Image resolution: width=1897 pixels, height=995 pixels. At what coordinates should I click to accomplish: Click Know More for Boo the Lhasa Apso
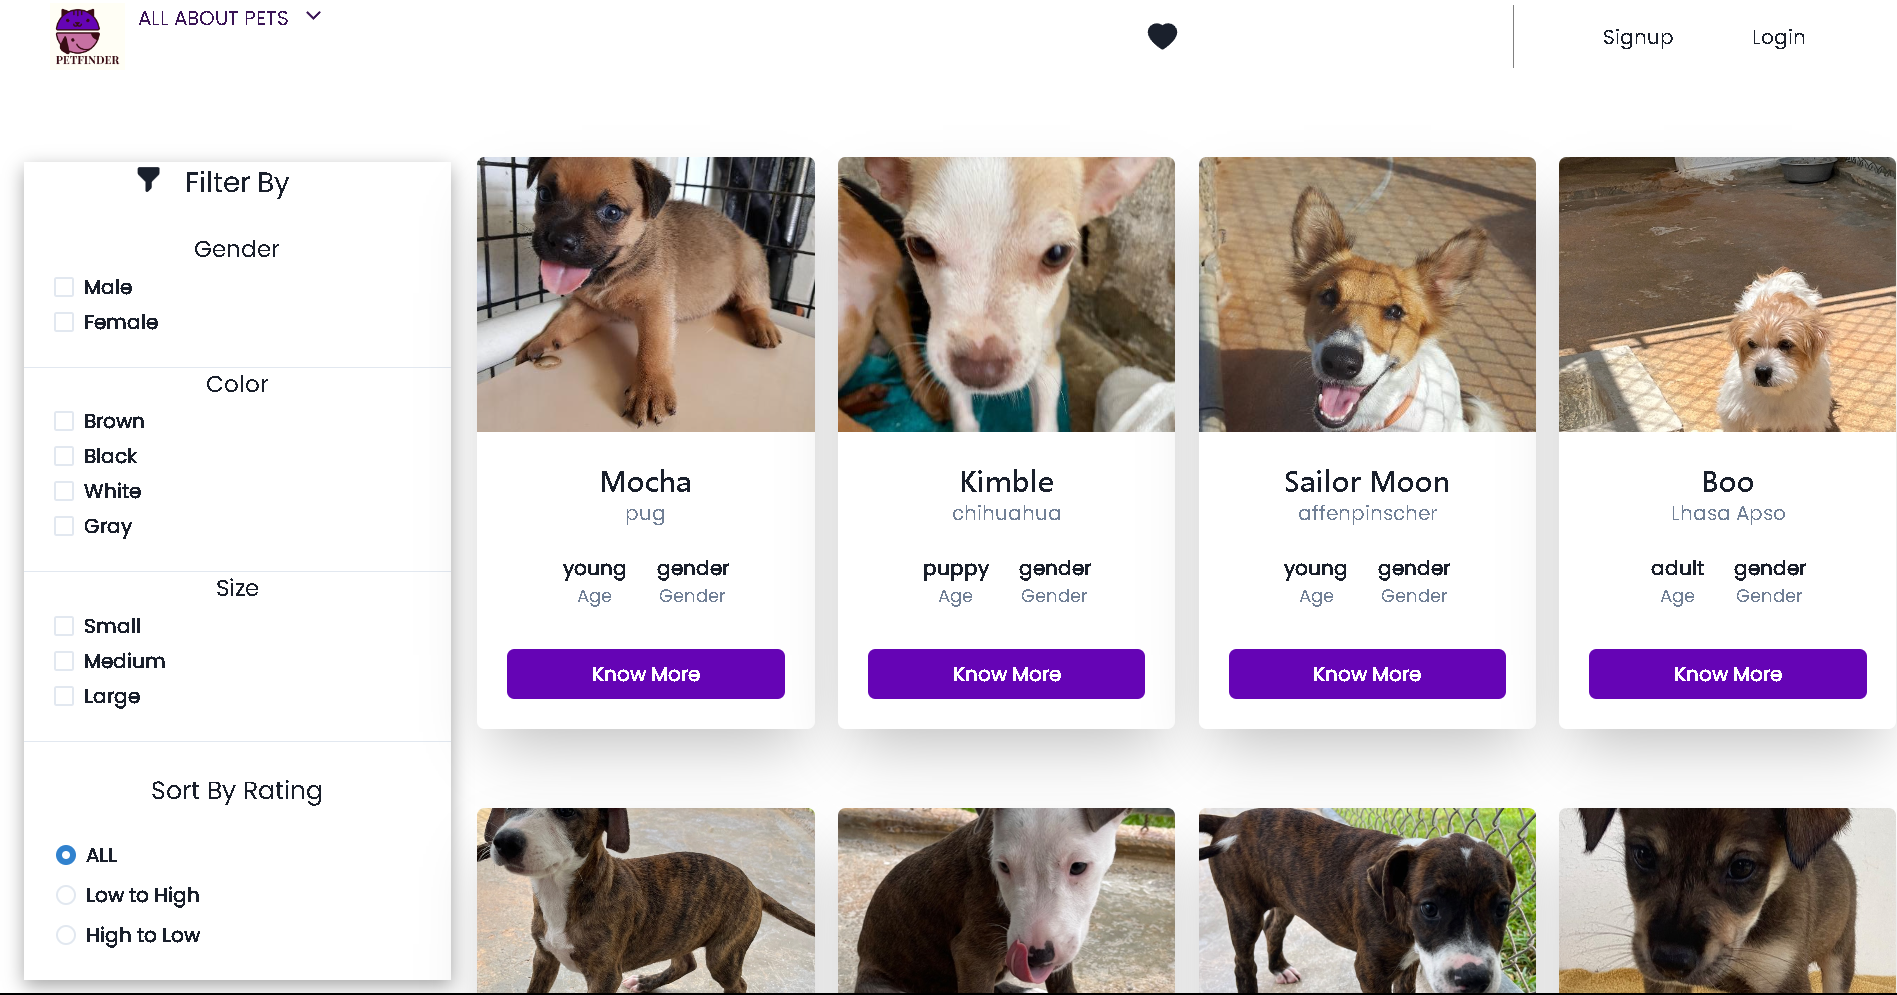point(1727,673)
